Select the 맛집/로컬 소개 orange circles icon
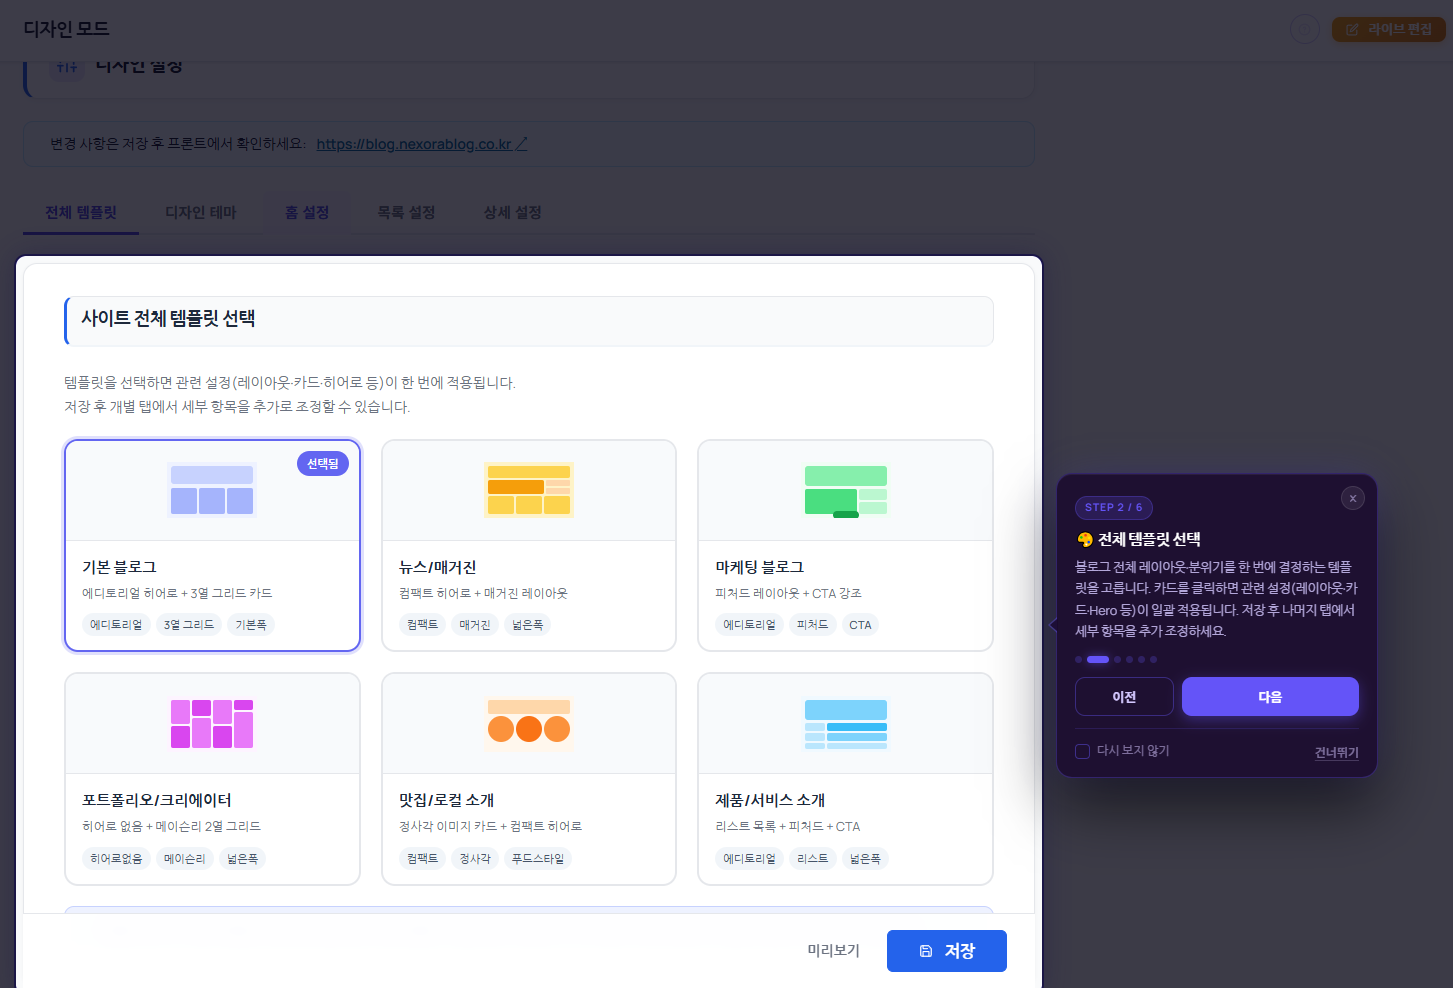The width and height of the screenshot is (1453, 988). [x=528, y=723]
